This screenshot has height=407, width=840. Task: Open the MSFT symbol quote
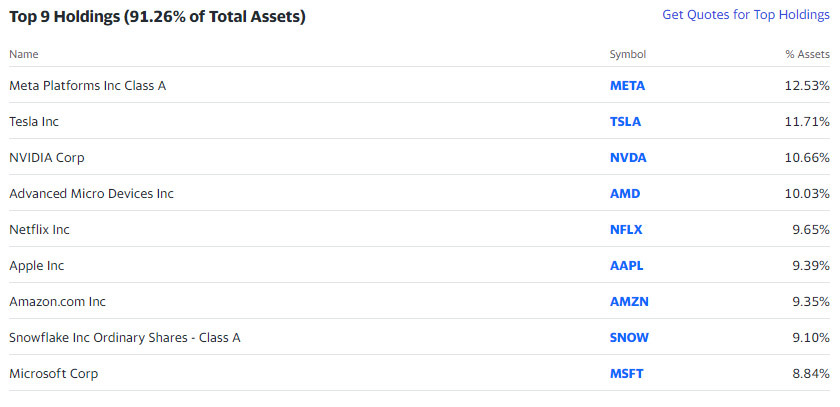[626, 374]
